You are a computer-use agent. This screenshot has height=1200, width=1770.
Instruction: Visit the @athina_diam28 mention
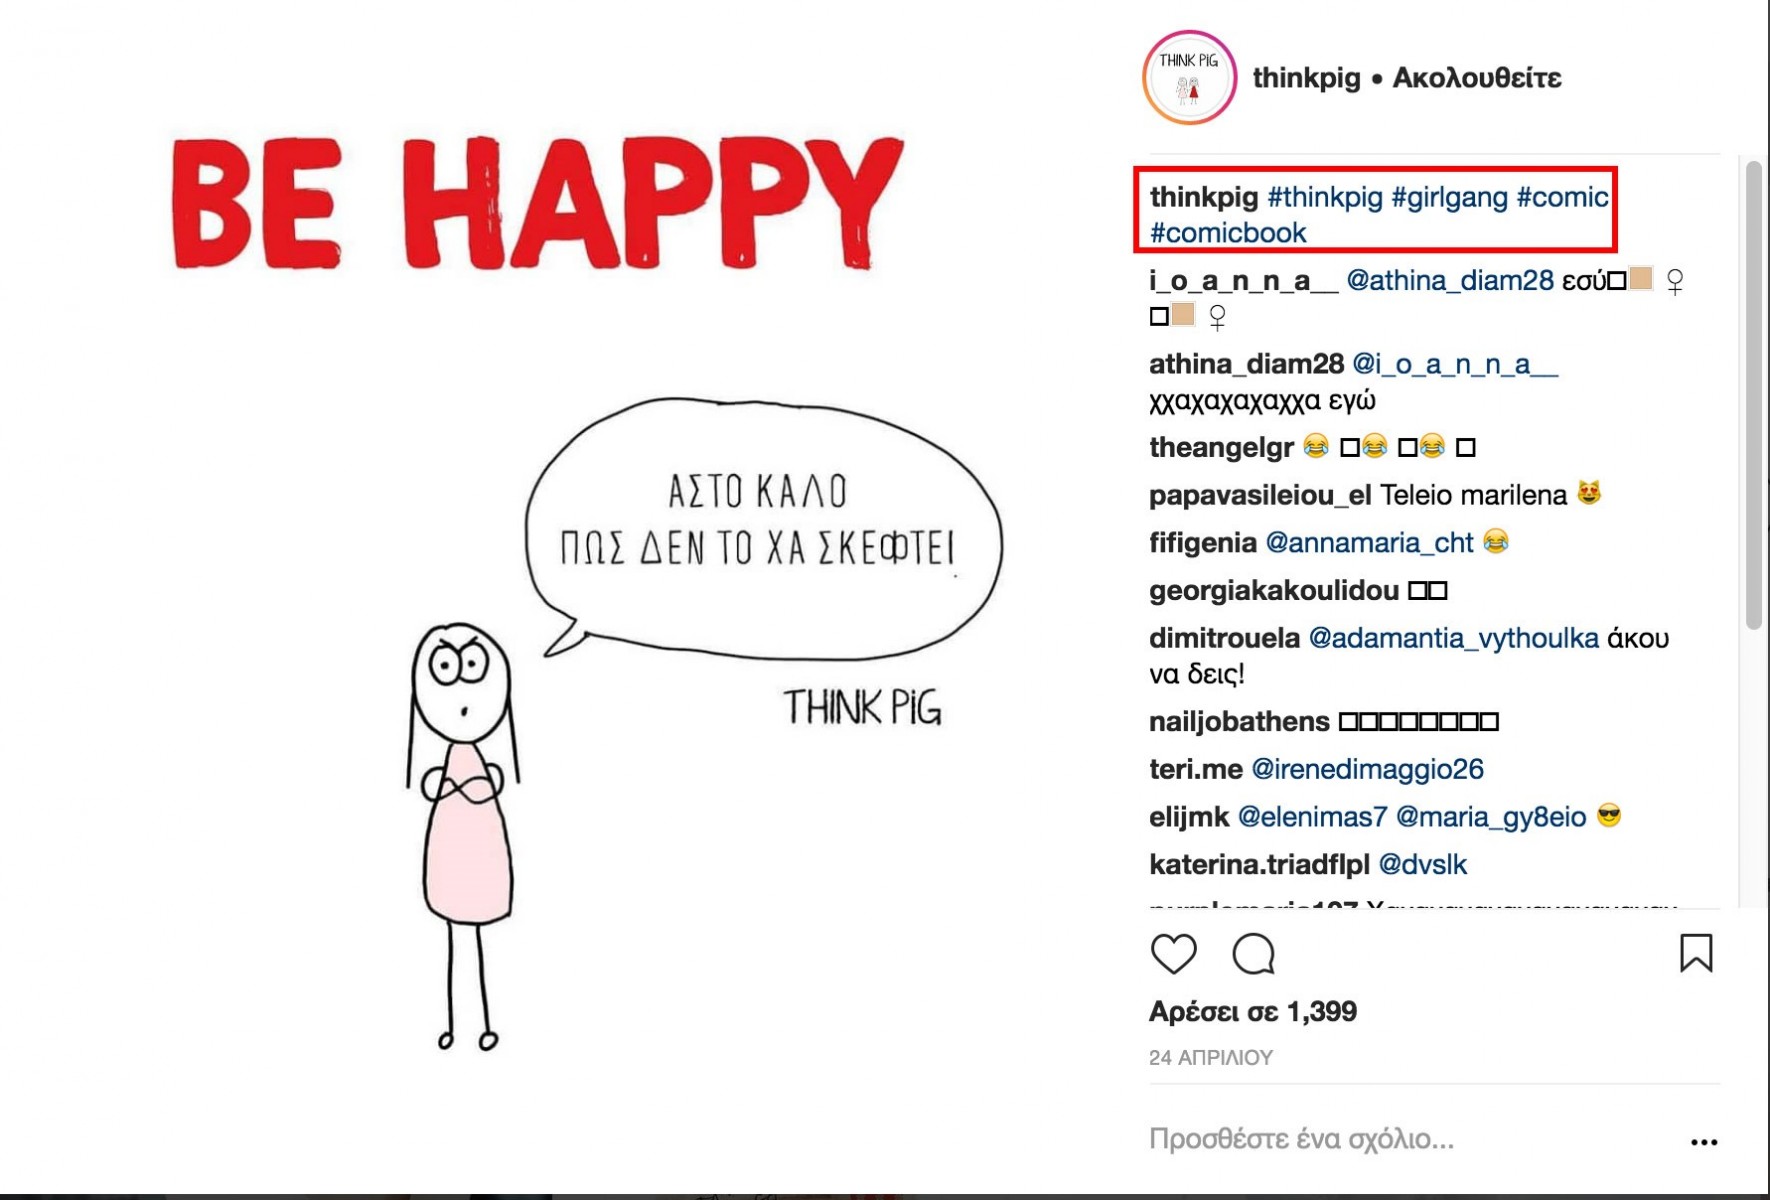tap(1450, 281)
